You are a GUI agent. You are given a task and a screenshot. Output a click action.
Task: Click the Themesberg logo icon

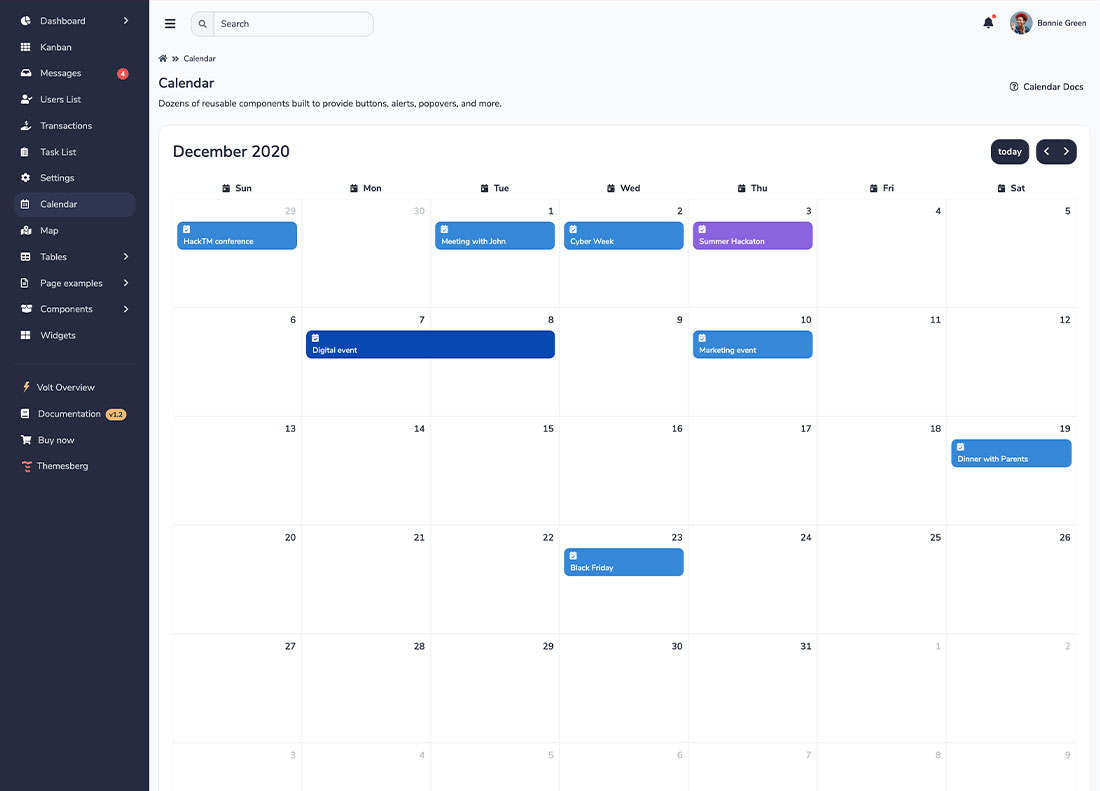tap(27, 466)
